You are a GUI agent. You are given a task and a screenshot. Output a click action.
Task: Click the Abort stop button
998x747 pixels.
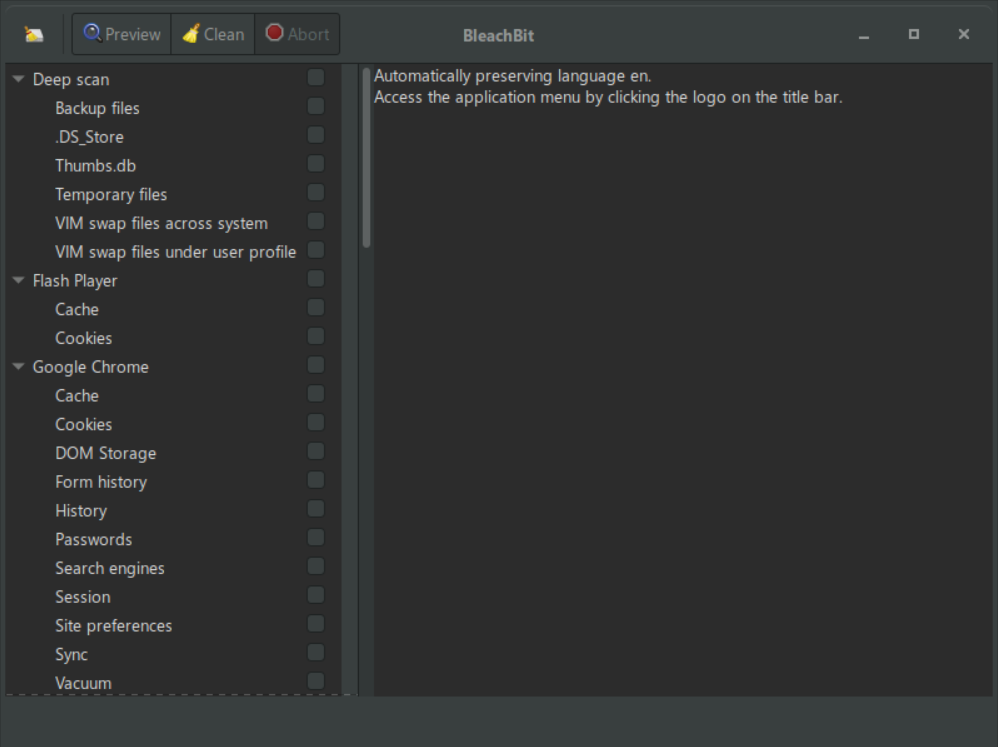[x=297, y=34]
